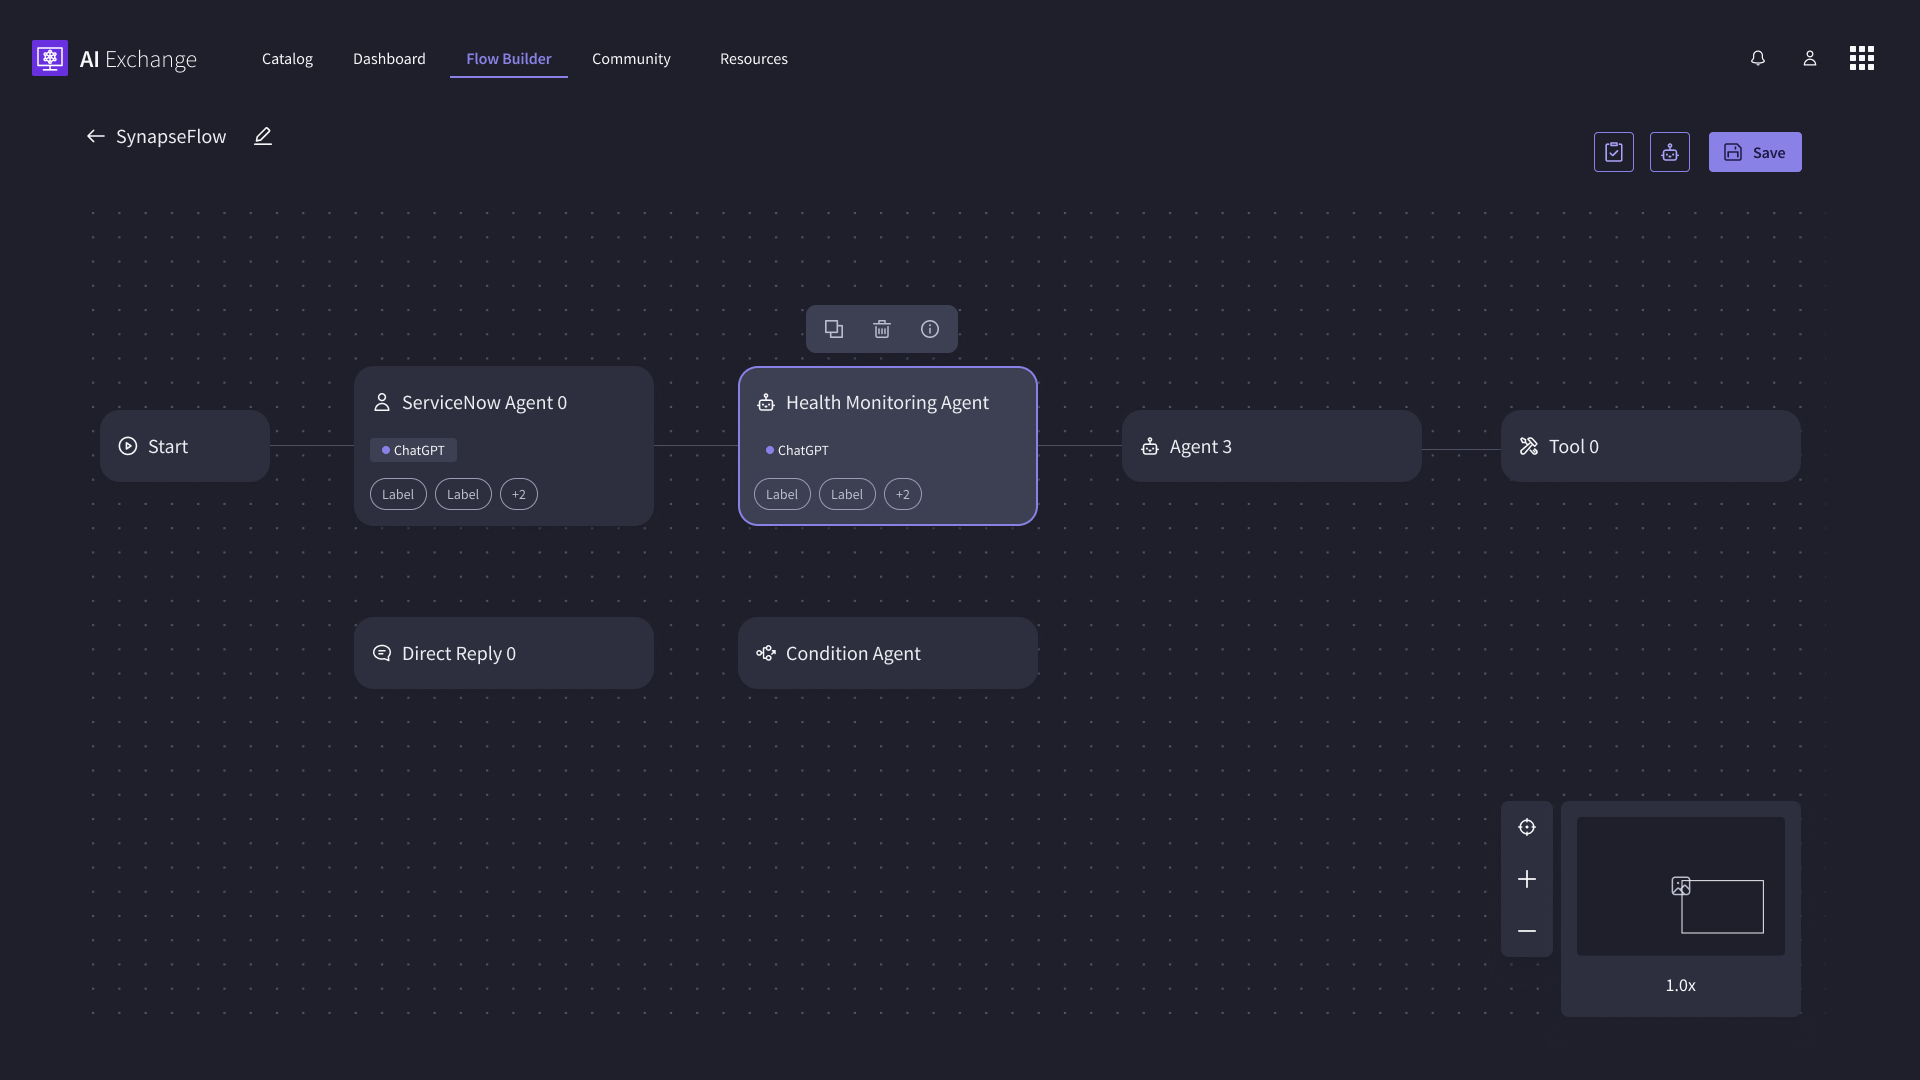Click the edit pencil next to SynapseFlow
1920x1080 pixels.
click(262, 137)
